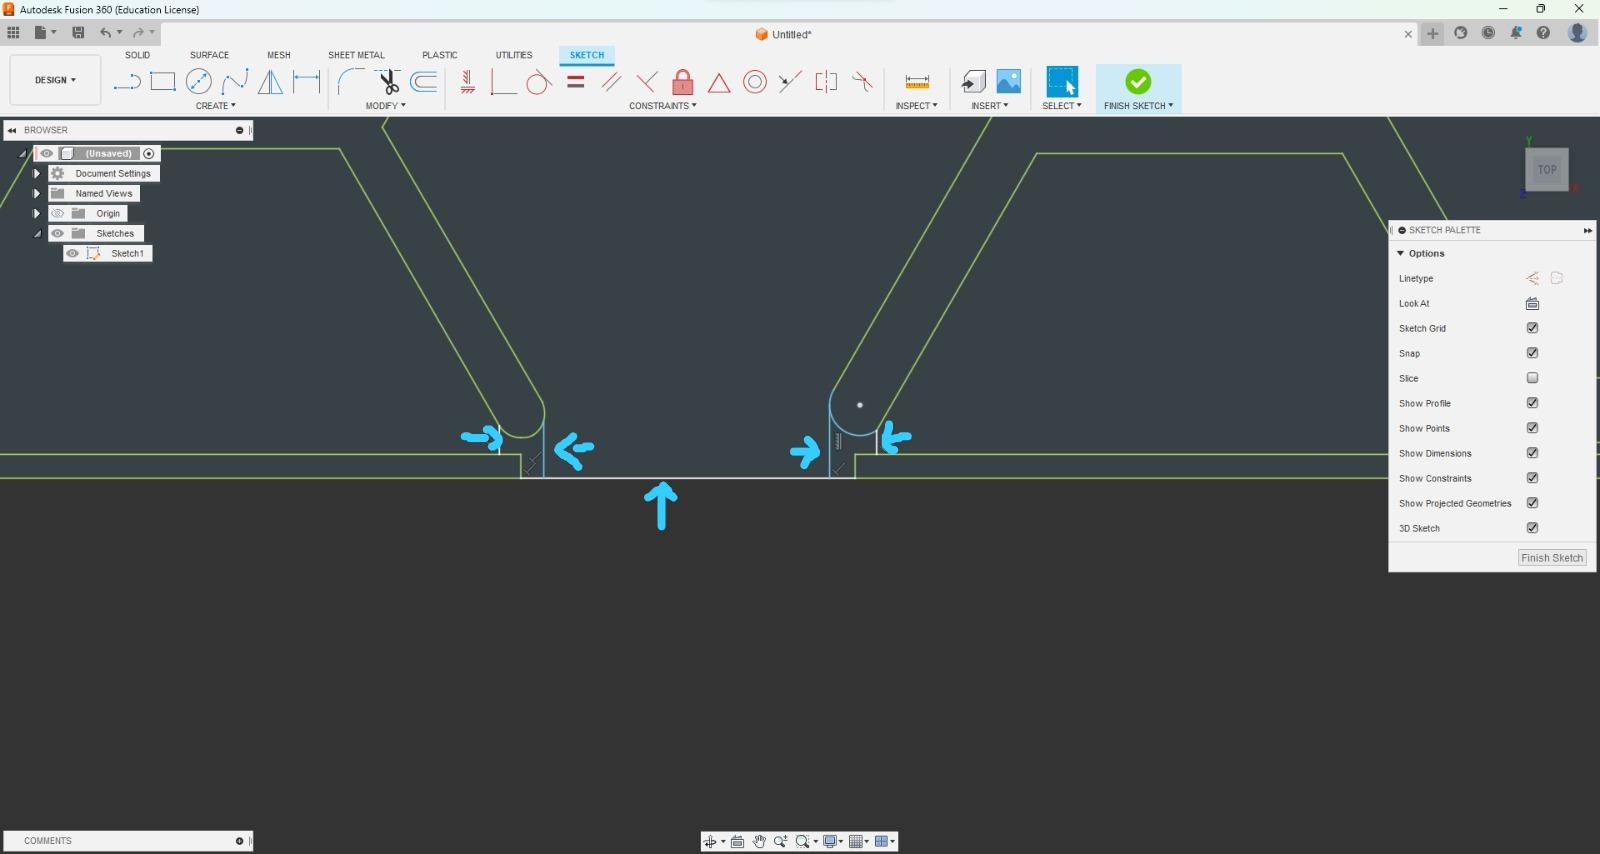1600x854 pixels.
Task: Collapse the Sketch Palette Options section
Action: click(x=1401, y=254)
